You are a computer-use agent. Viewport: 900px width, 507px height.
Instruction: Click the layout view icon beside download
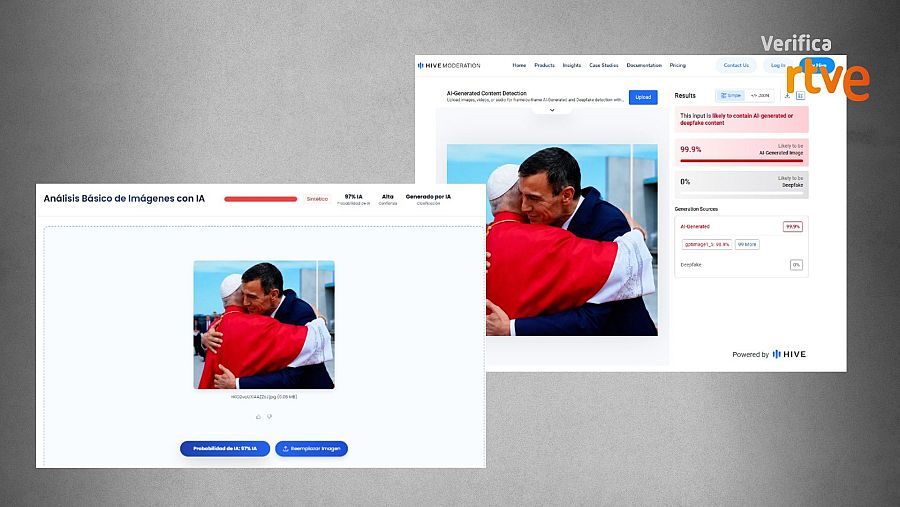click(x=800, y=95)
